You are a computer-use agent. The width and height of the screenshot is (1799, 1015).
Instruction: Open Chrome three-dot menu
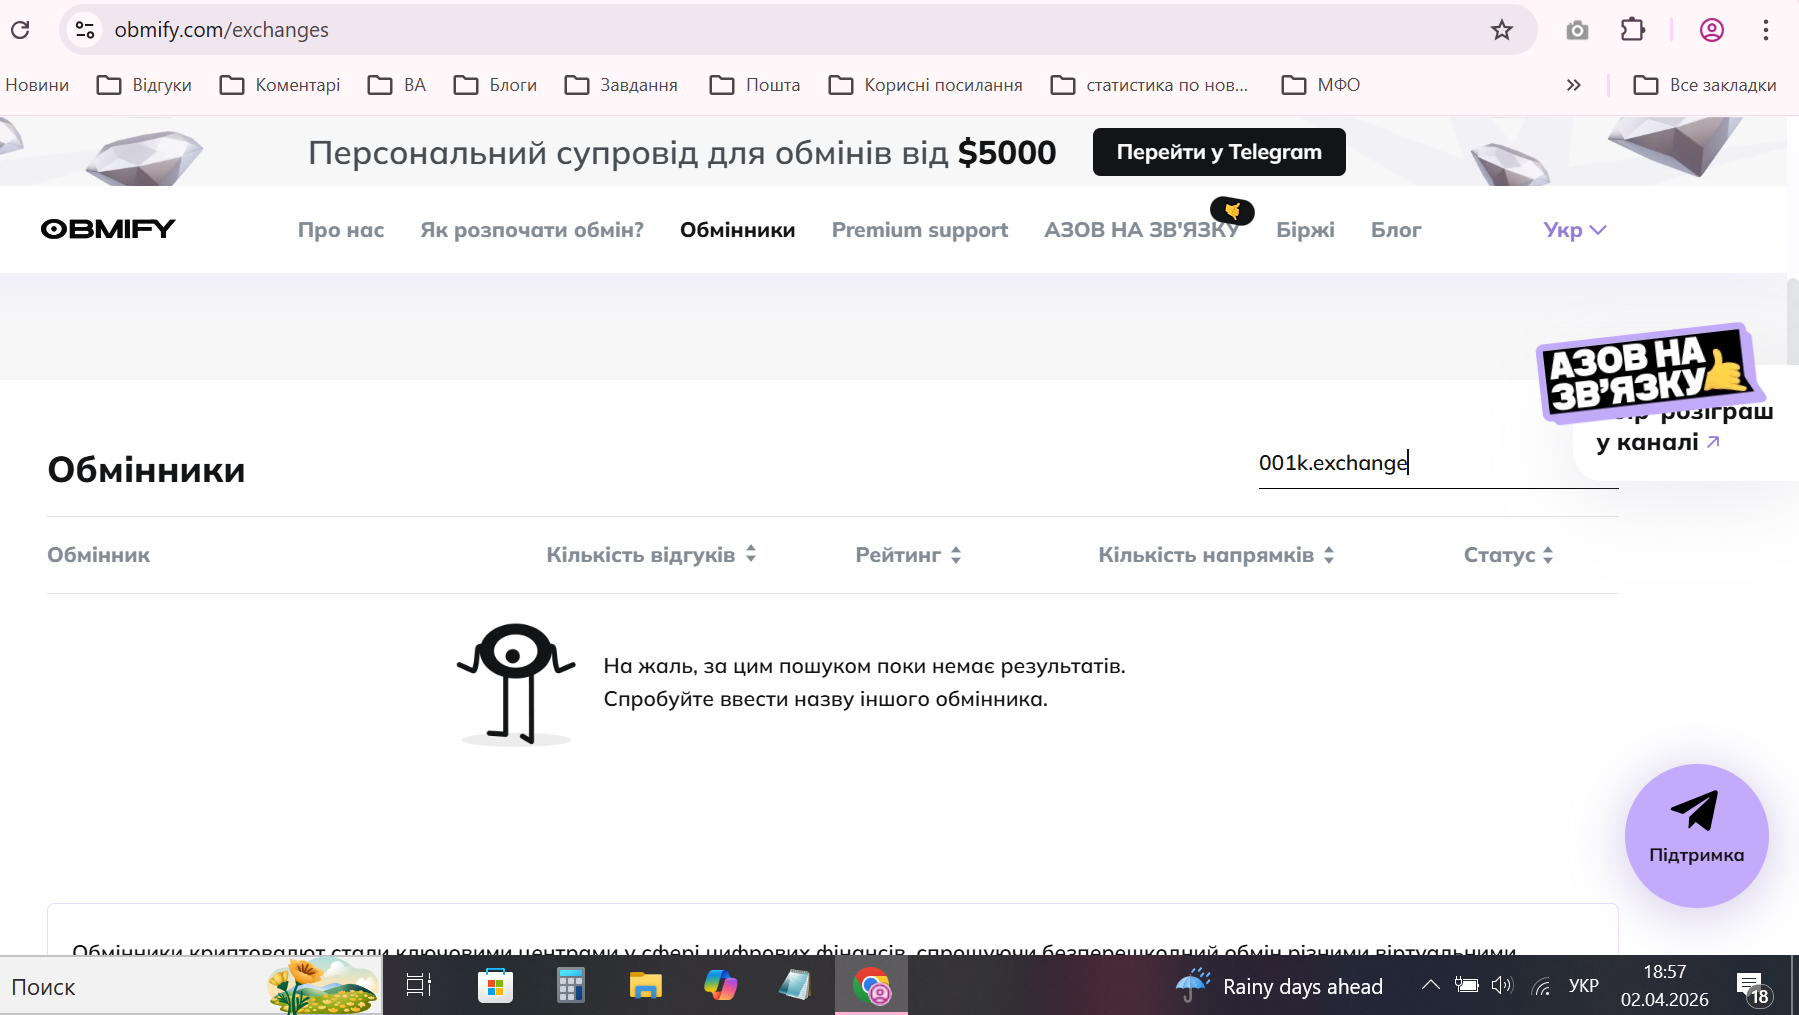click(1766, 30)
